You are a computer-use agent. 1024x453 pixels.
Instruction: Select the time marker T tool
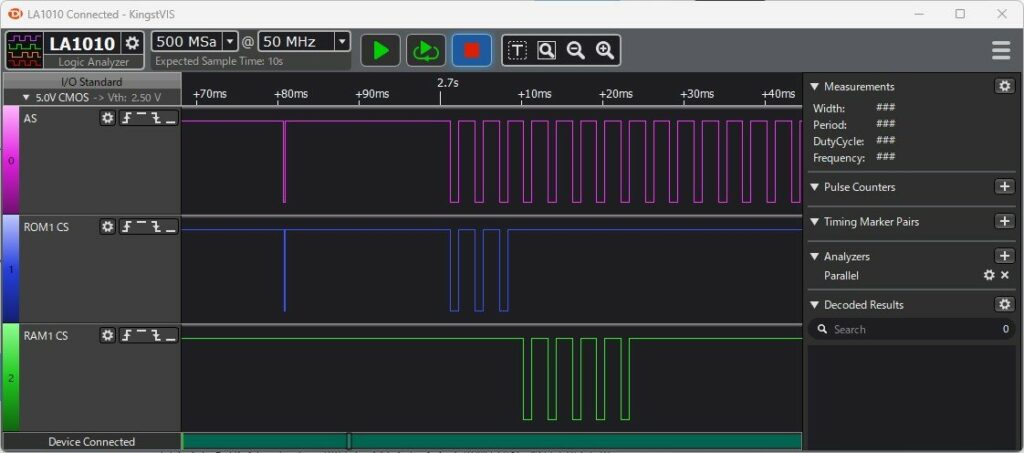point(517,50)
